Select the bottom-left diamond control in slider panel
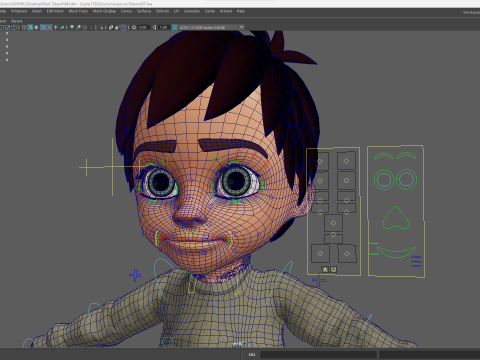This screenshot has width=480, height=360. (320, 253)
